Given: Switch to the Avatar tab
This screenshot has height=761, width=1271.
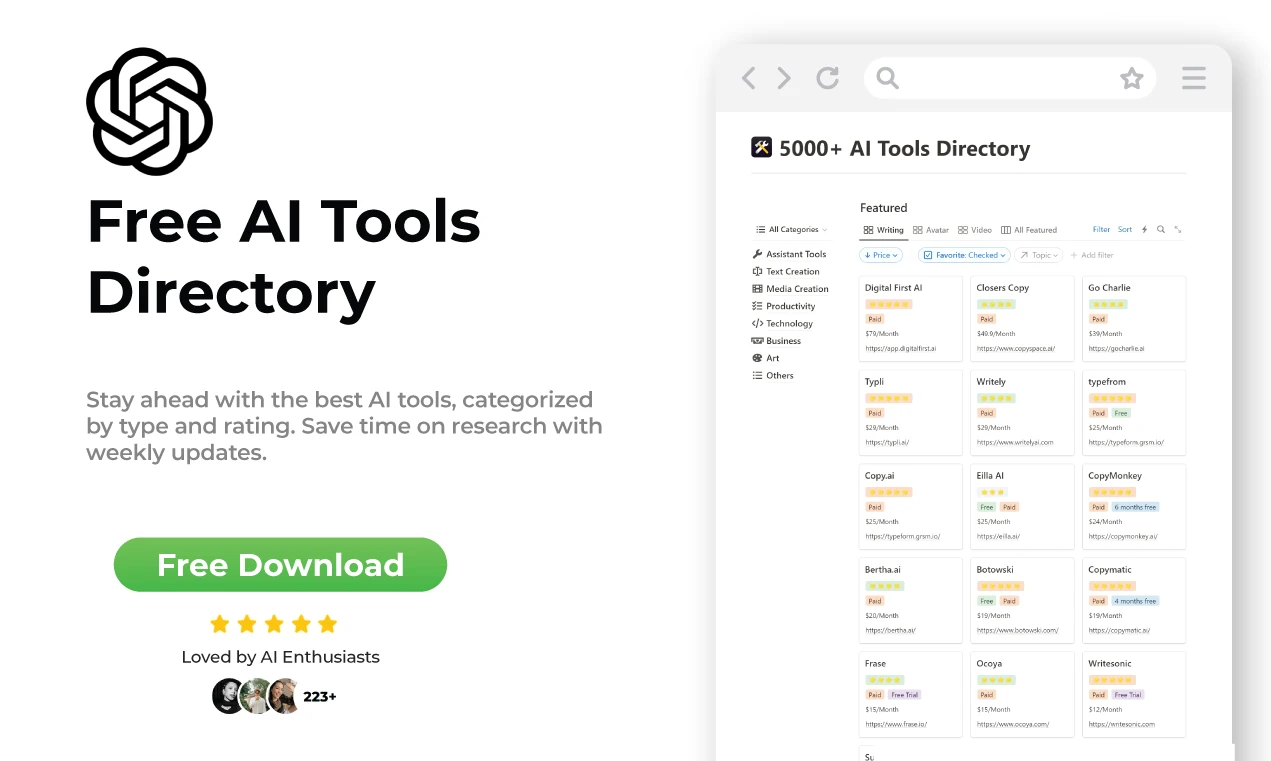Looking at the screenshot, I should 931,230.
